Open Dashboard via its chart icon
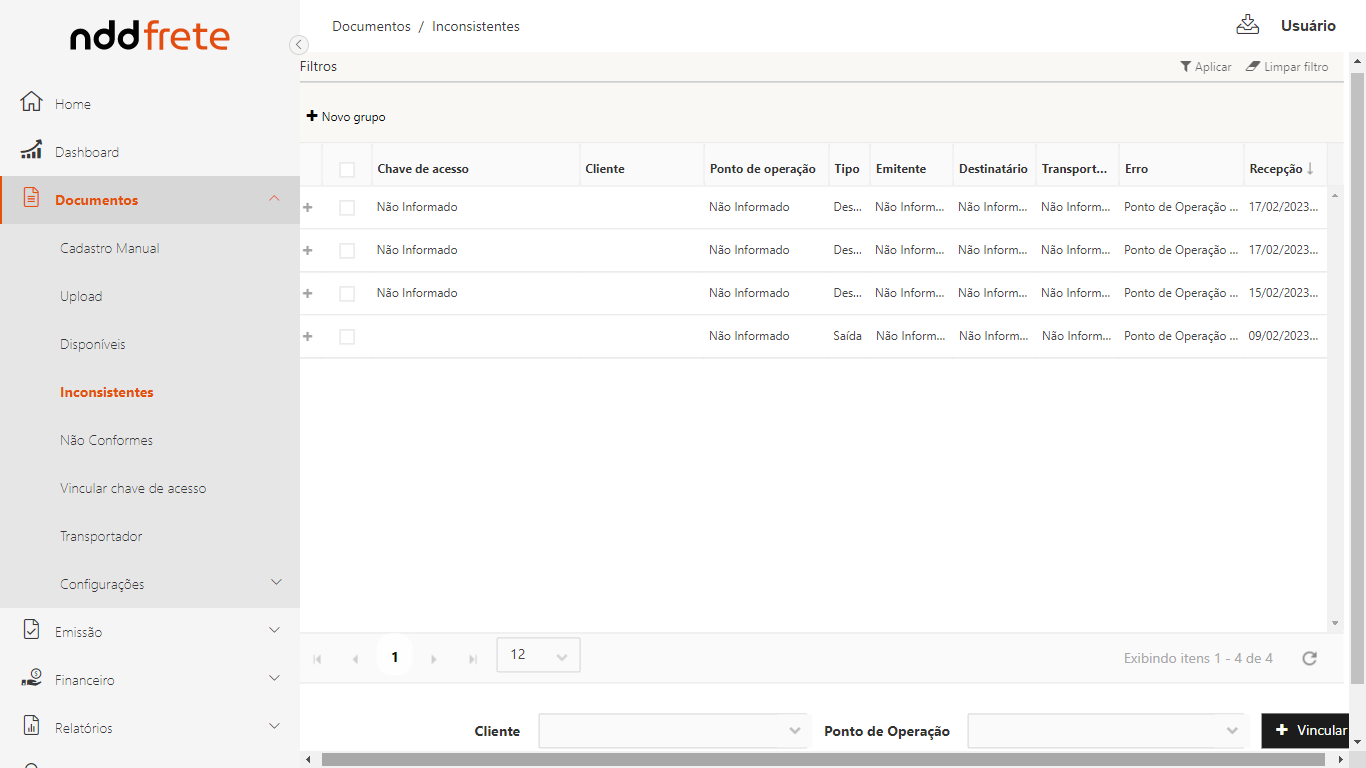Viewport: 1366px width, 768px height. tap(31, 151)
